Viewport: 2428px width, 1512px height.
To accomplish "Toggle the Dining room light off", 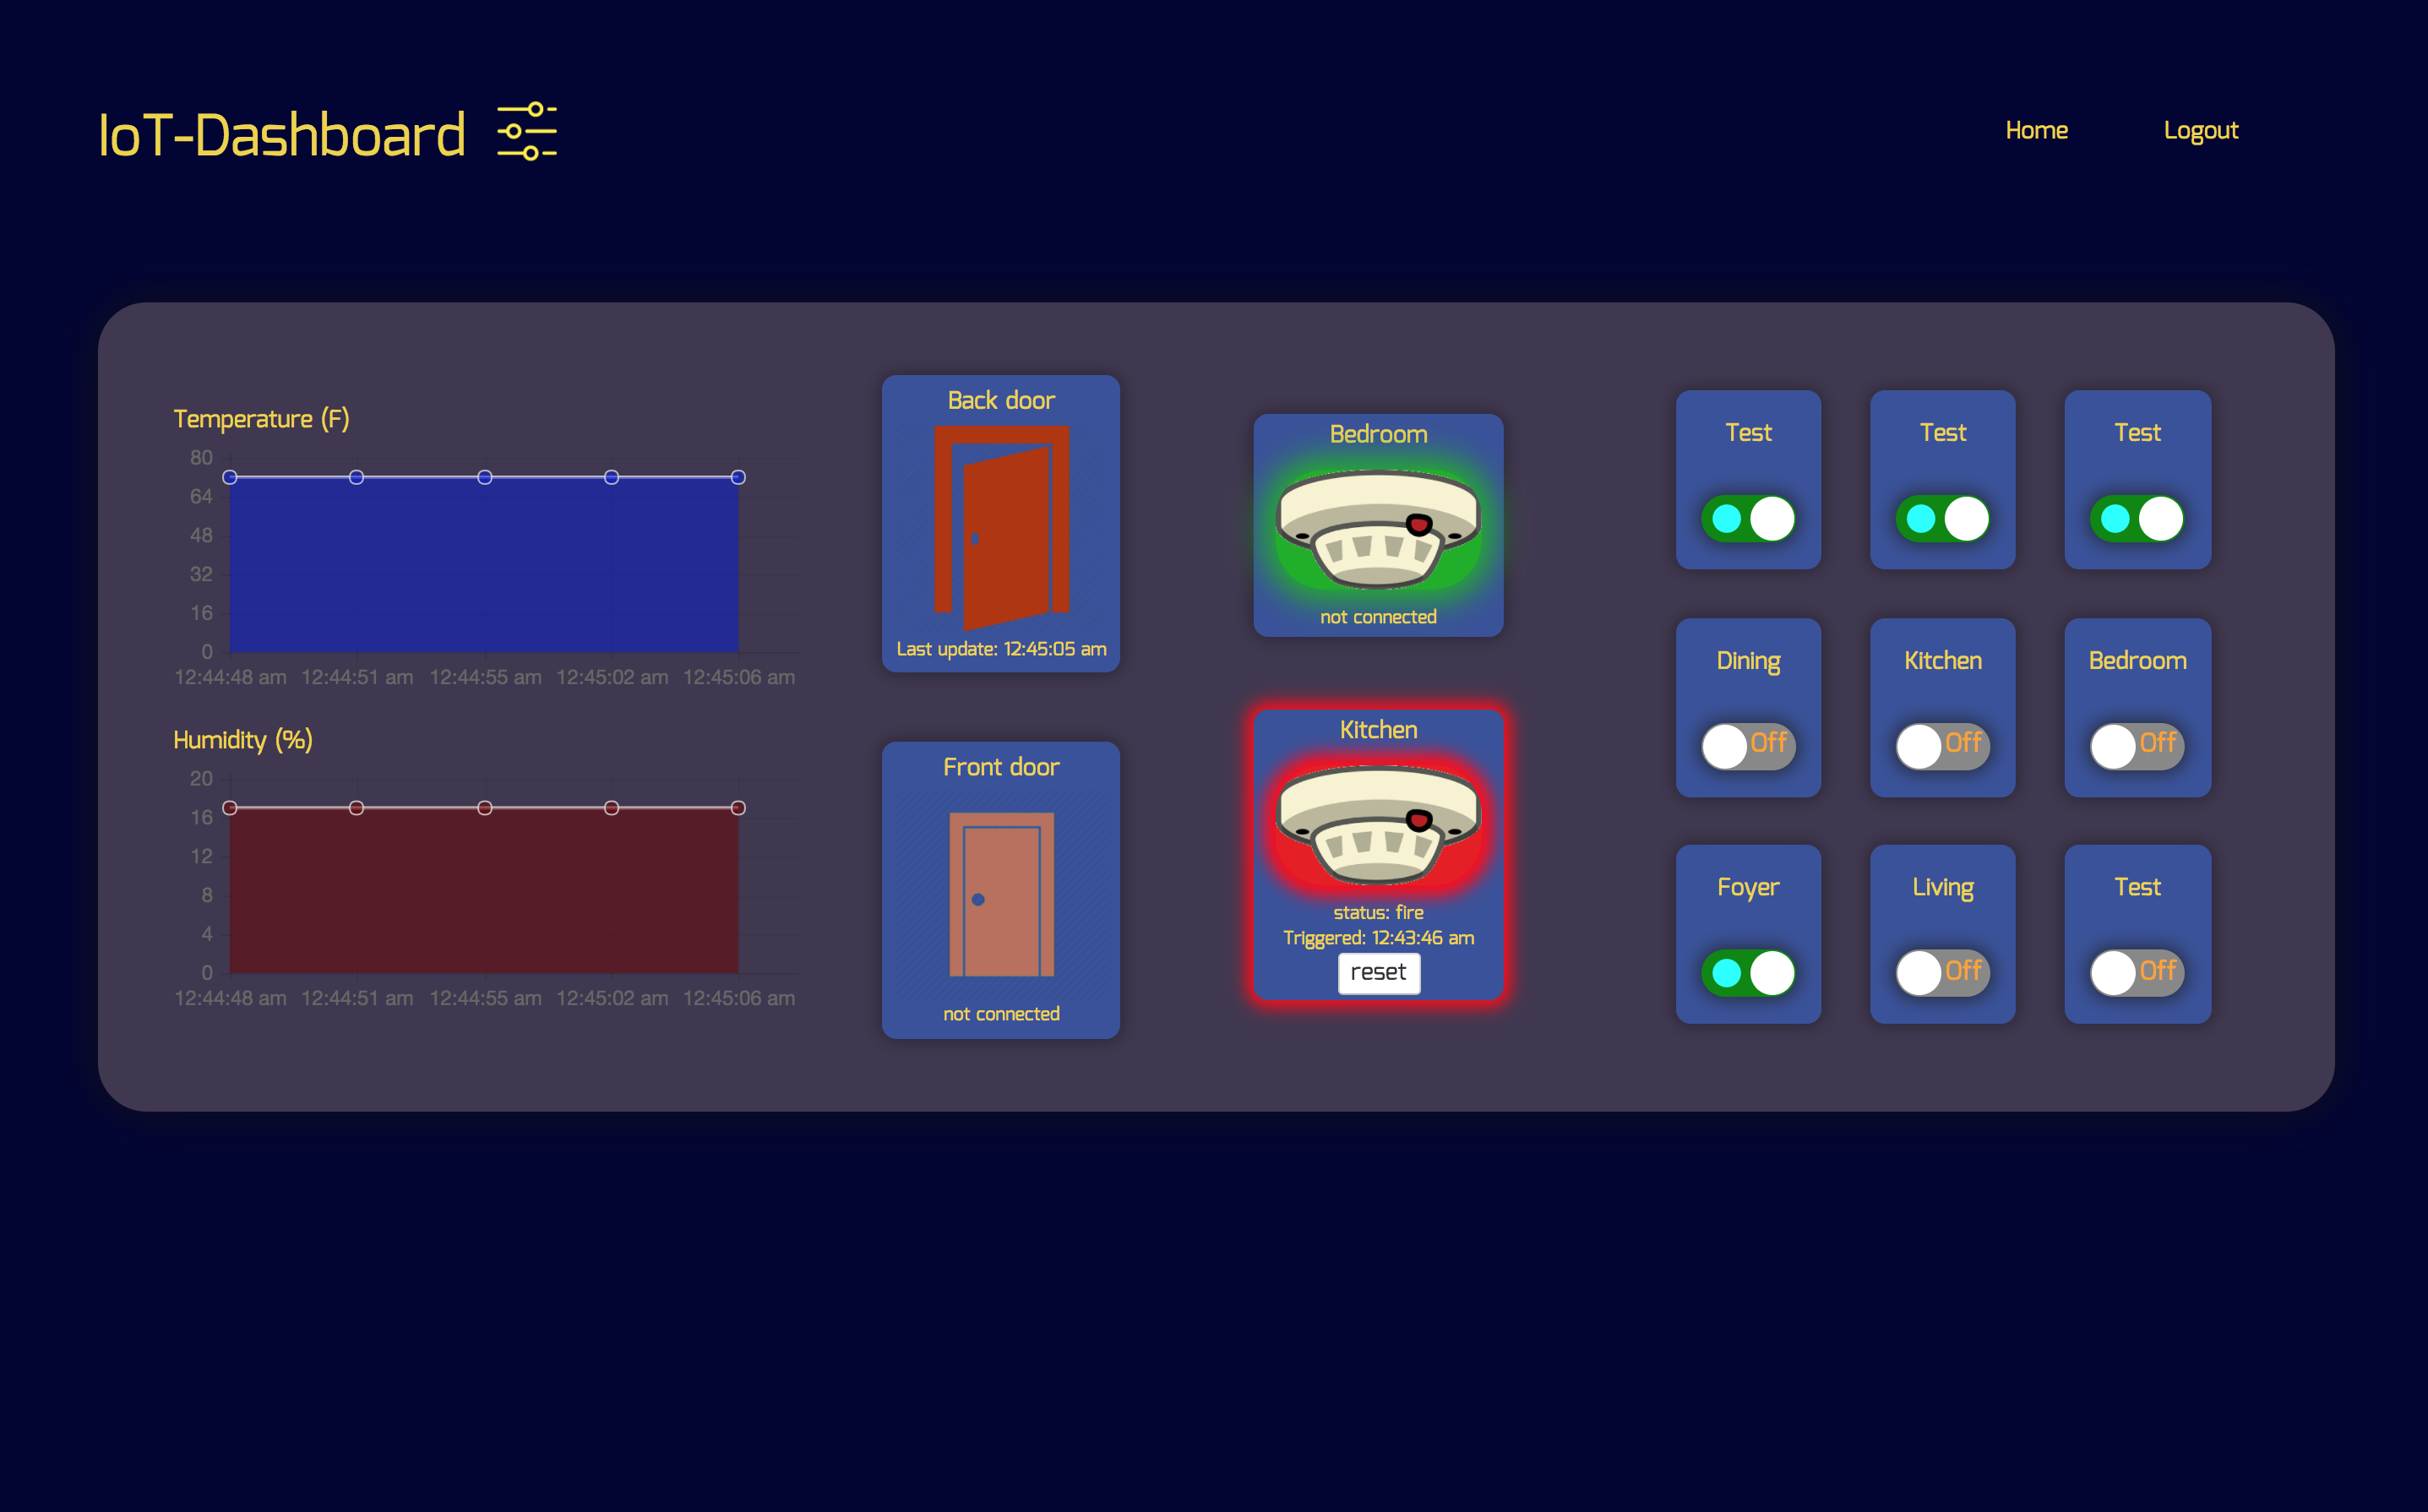I will (1747, 742).
